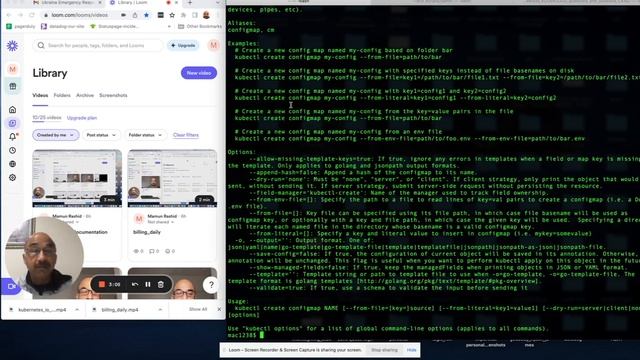Open the Created by me filter dropdown
640x360 pixels.
click(x=56, y=135)
